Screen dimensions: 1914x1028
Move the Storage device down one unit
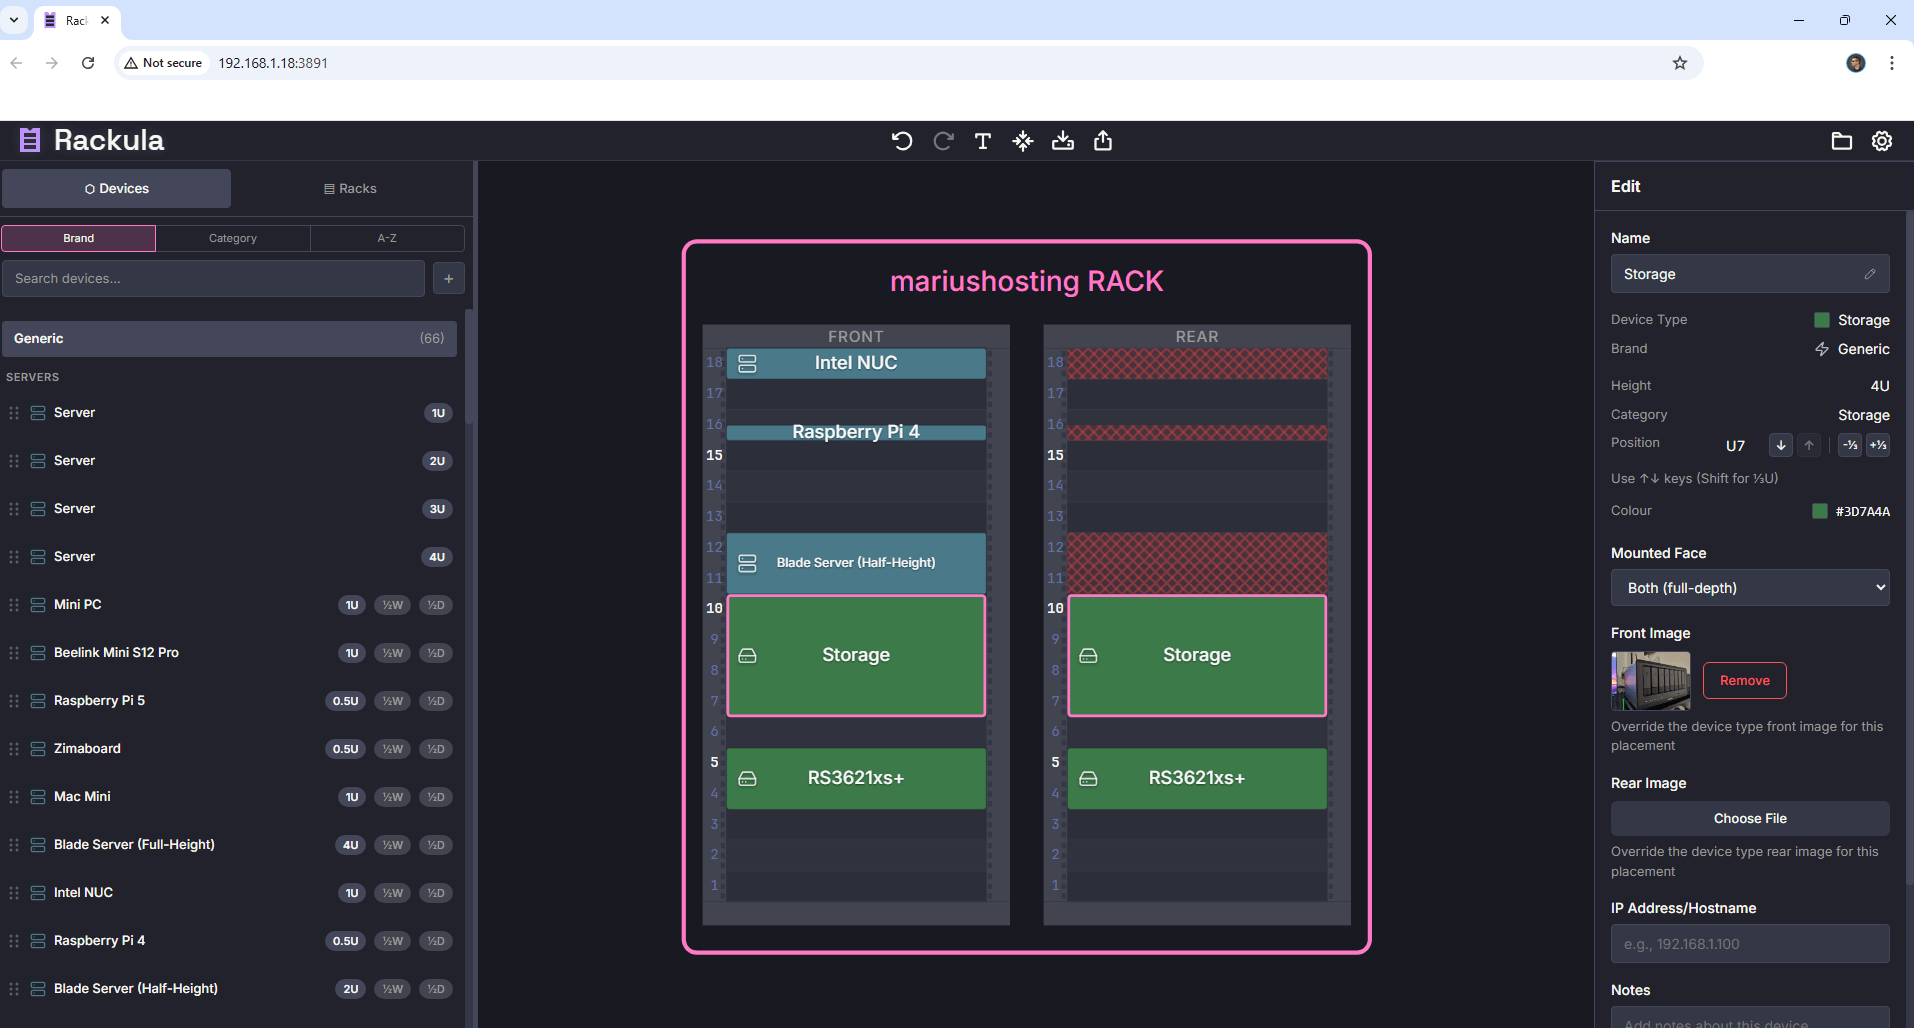[1780, 445]
